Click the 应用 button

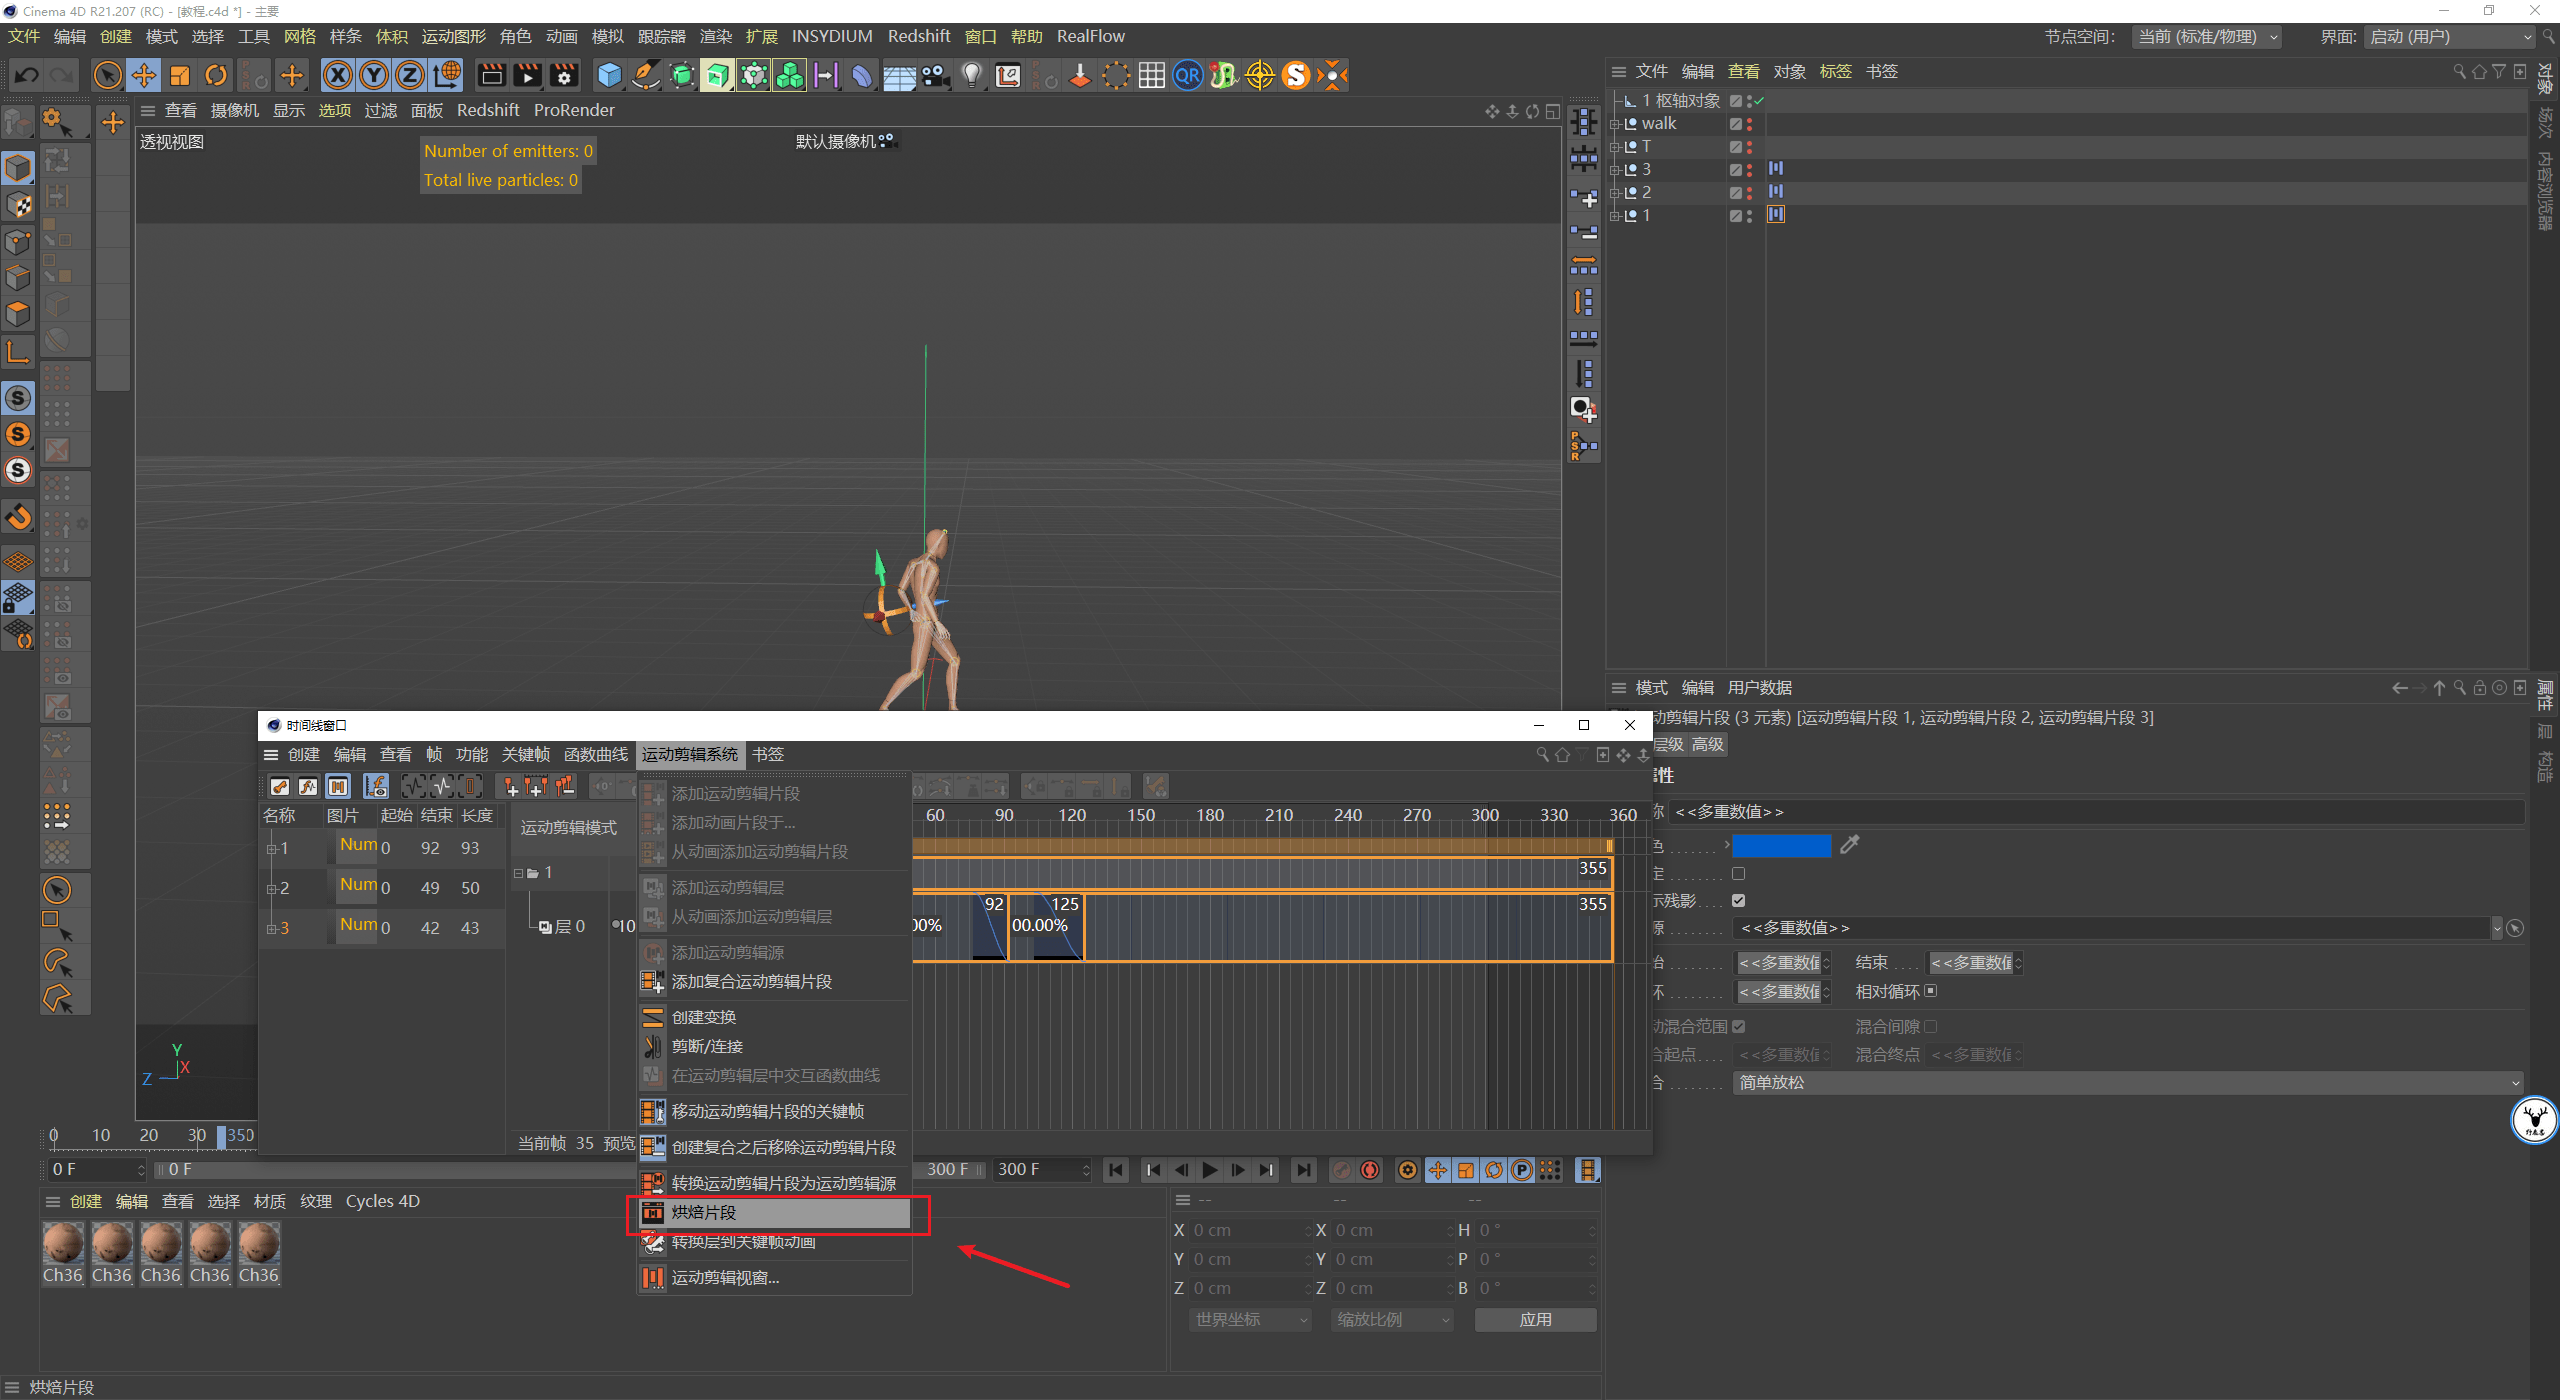[1535, 1320]
